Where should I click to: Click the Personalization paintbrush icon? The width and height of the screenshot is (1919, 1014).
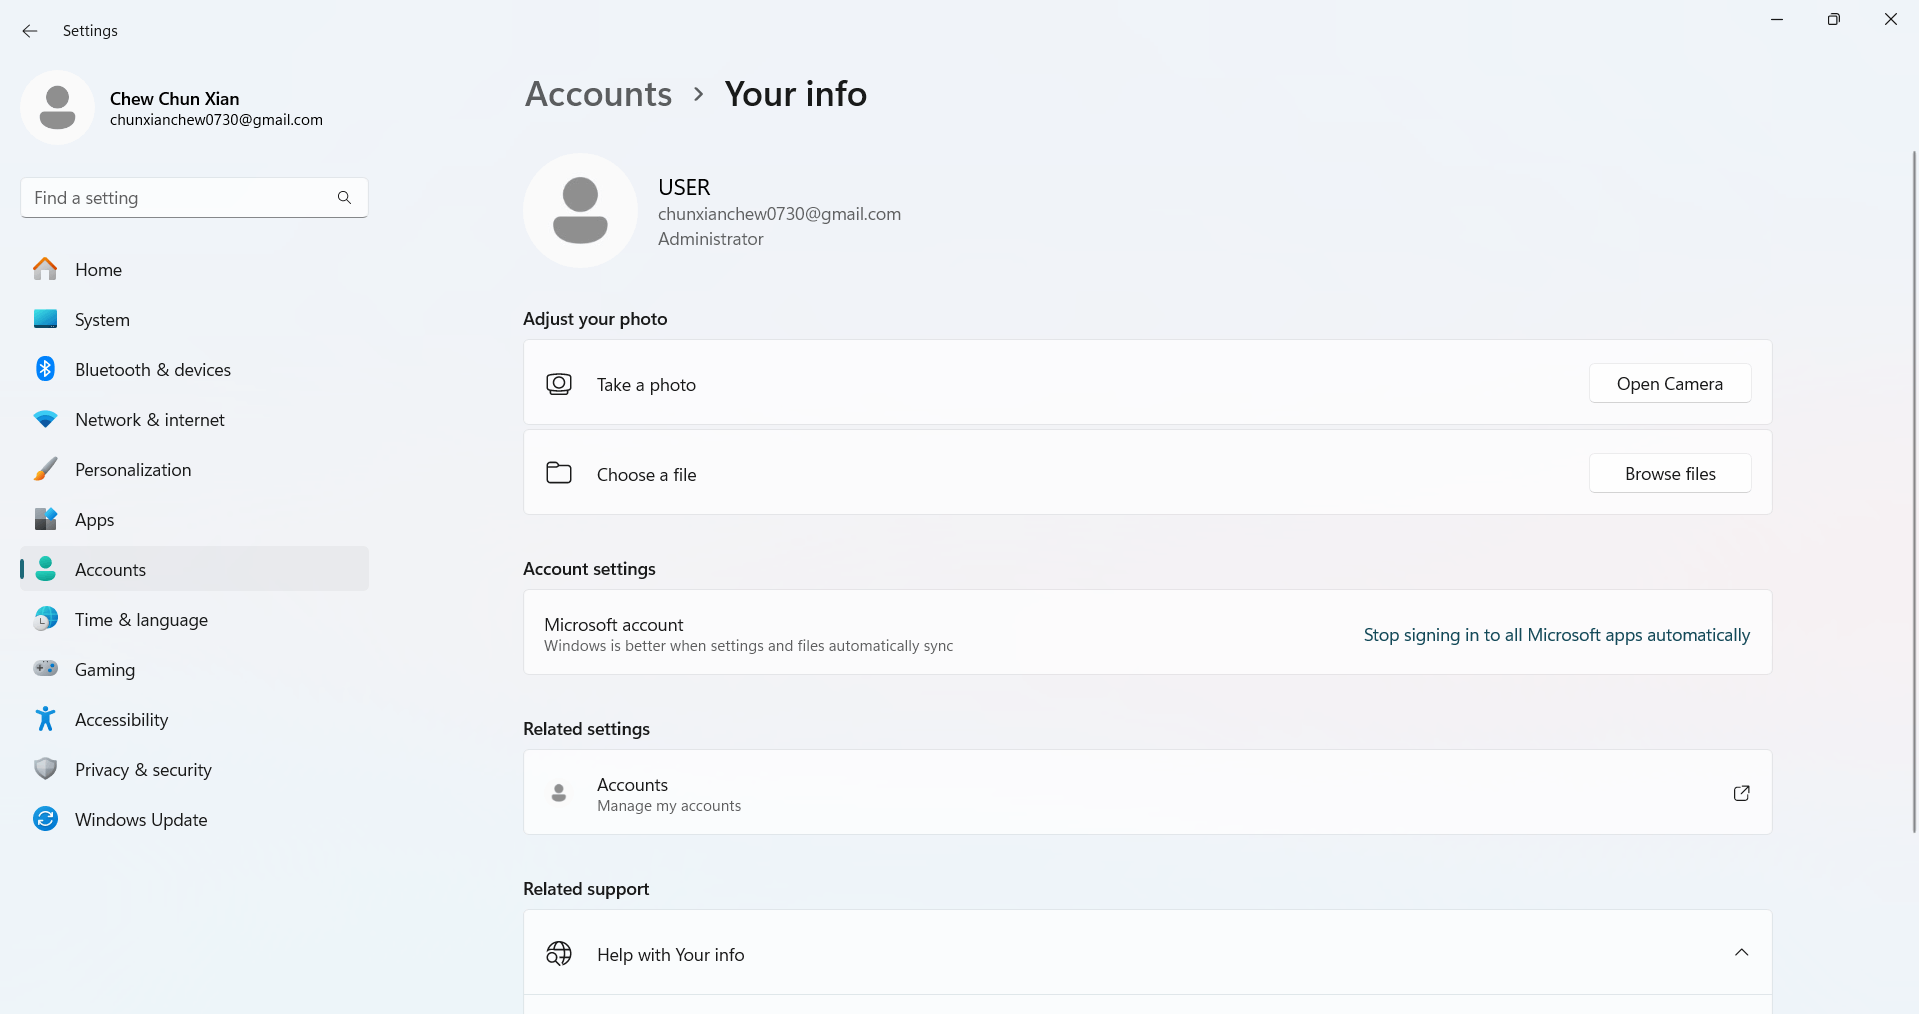[45, 469]
